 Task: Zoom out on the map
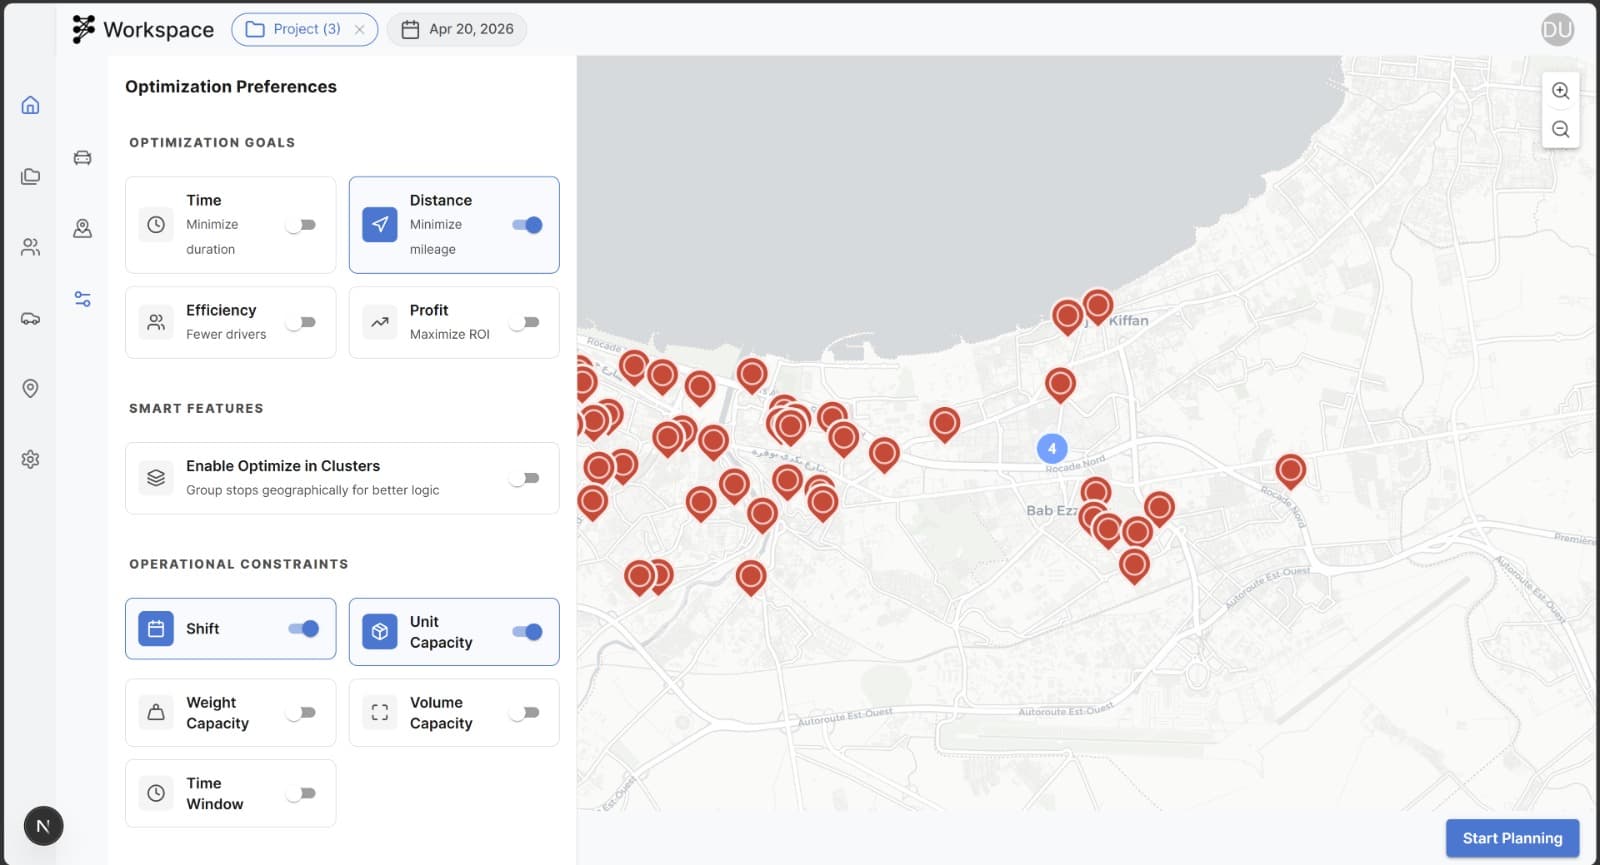[x=1560, y=129]
